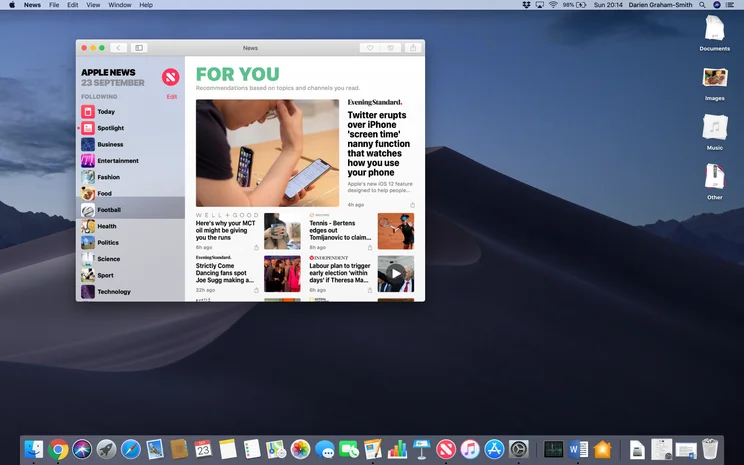
Task: Click the MCT oil article thumbnail
Action: point(282,231)
